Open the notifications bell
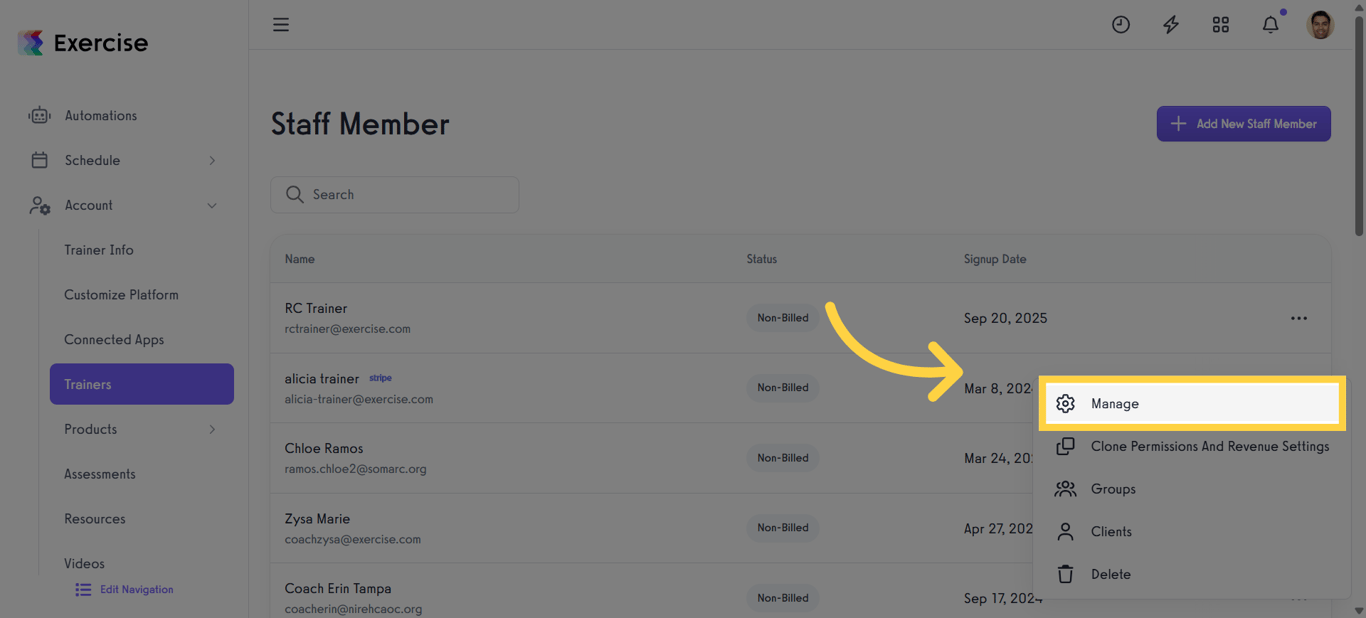Image resolution: width=1366 pixels, height=618 pixels. [x=1270, y=25]
